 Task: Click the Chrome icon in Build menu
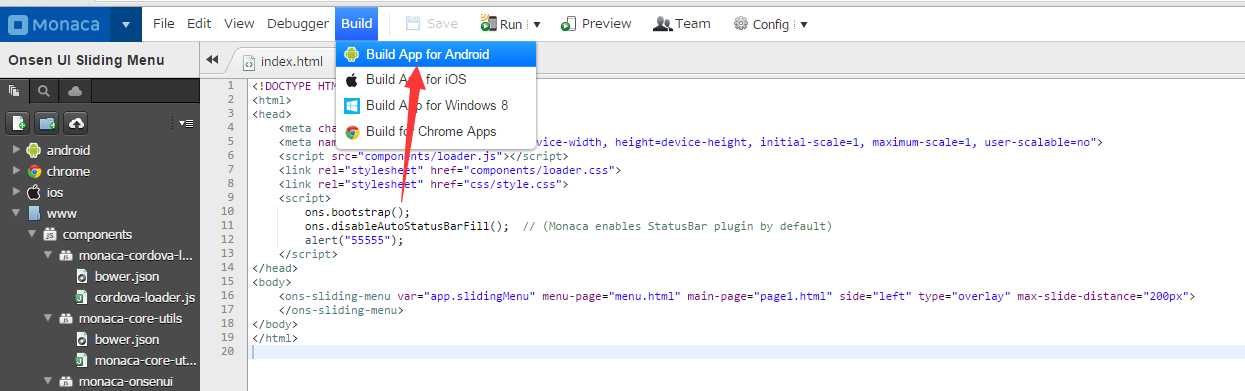click(x=352, y=131)
